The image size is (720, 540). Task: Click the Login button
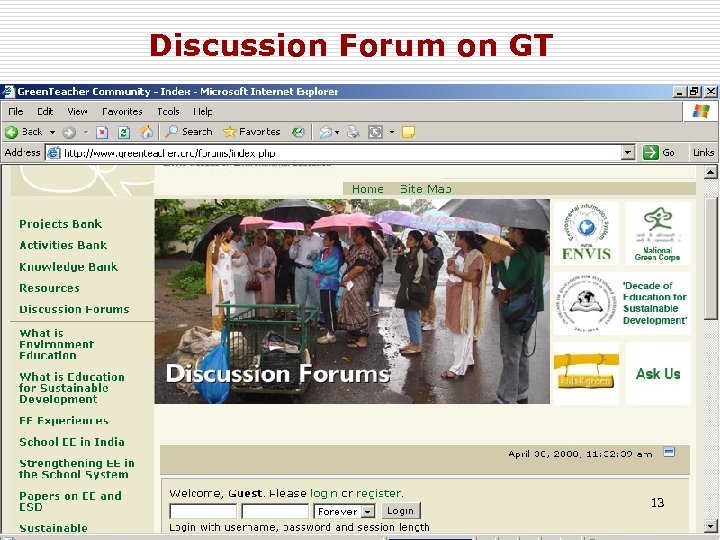400,511
